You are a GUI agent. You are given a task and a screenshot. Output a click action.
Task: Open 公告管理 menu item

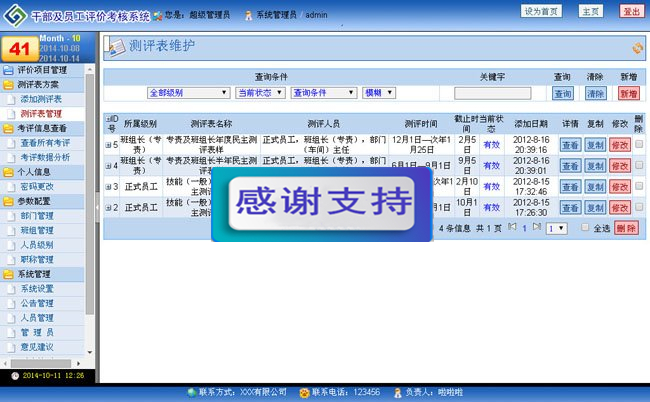(37, 303)
